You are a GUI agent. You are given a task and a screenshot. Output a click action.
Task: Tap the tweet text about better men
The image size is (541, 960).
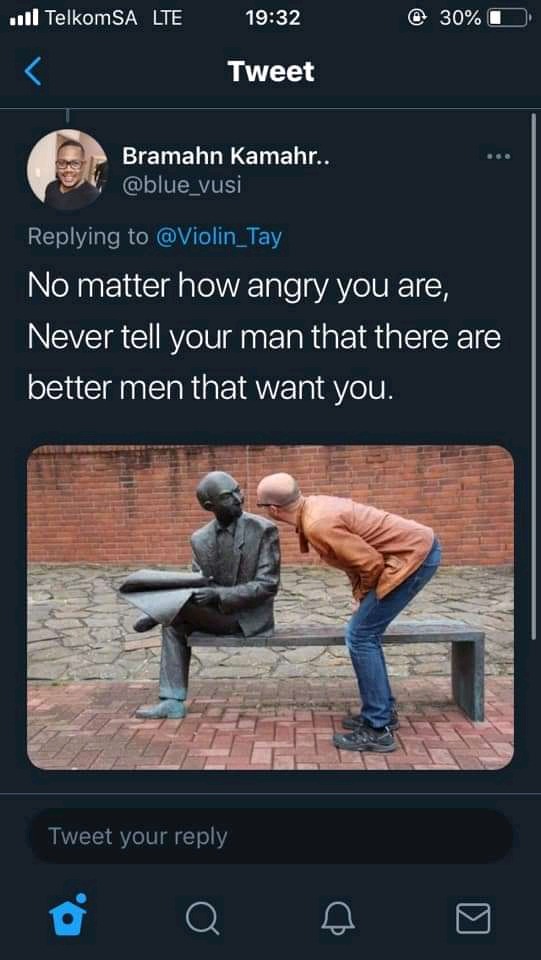pos(264,337)
